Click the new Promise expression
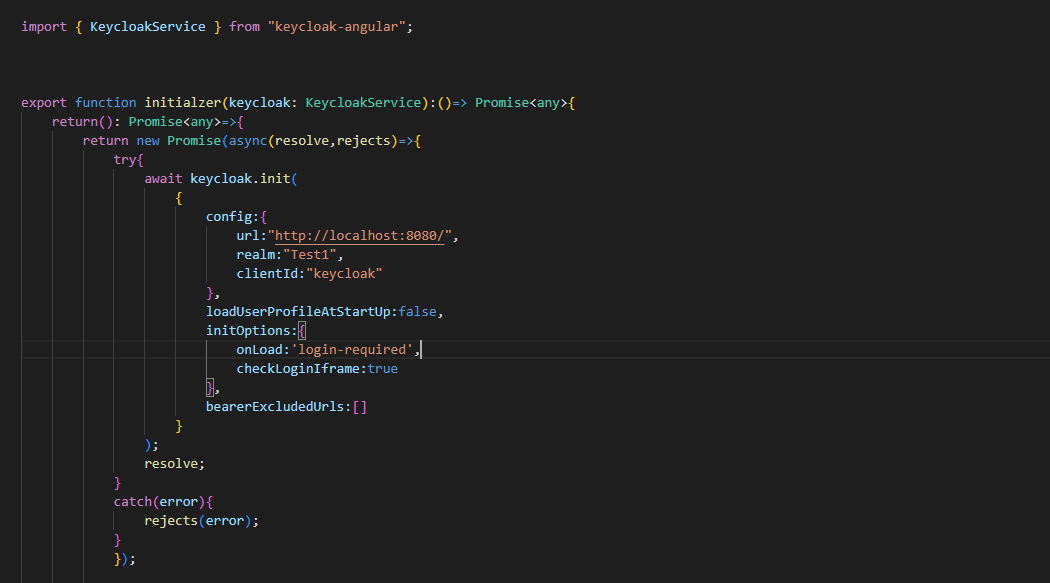Viewport: 1050px width, 583px height. click(x=178, y=141)
